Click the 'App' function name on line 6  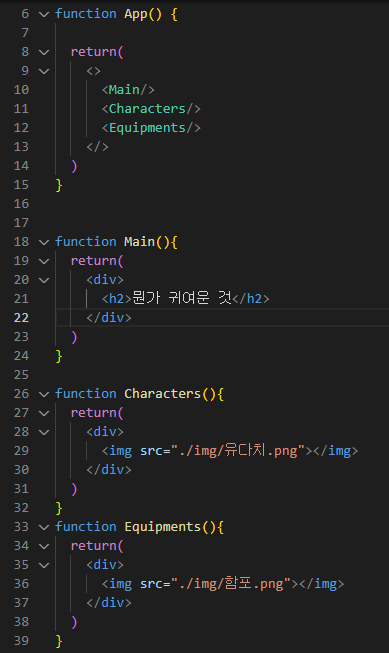[x=136, y=15]
